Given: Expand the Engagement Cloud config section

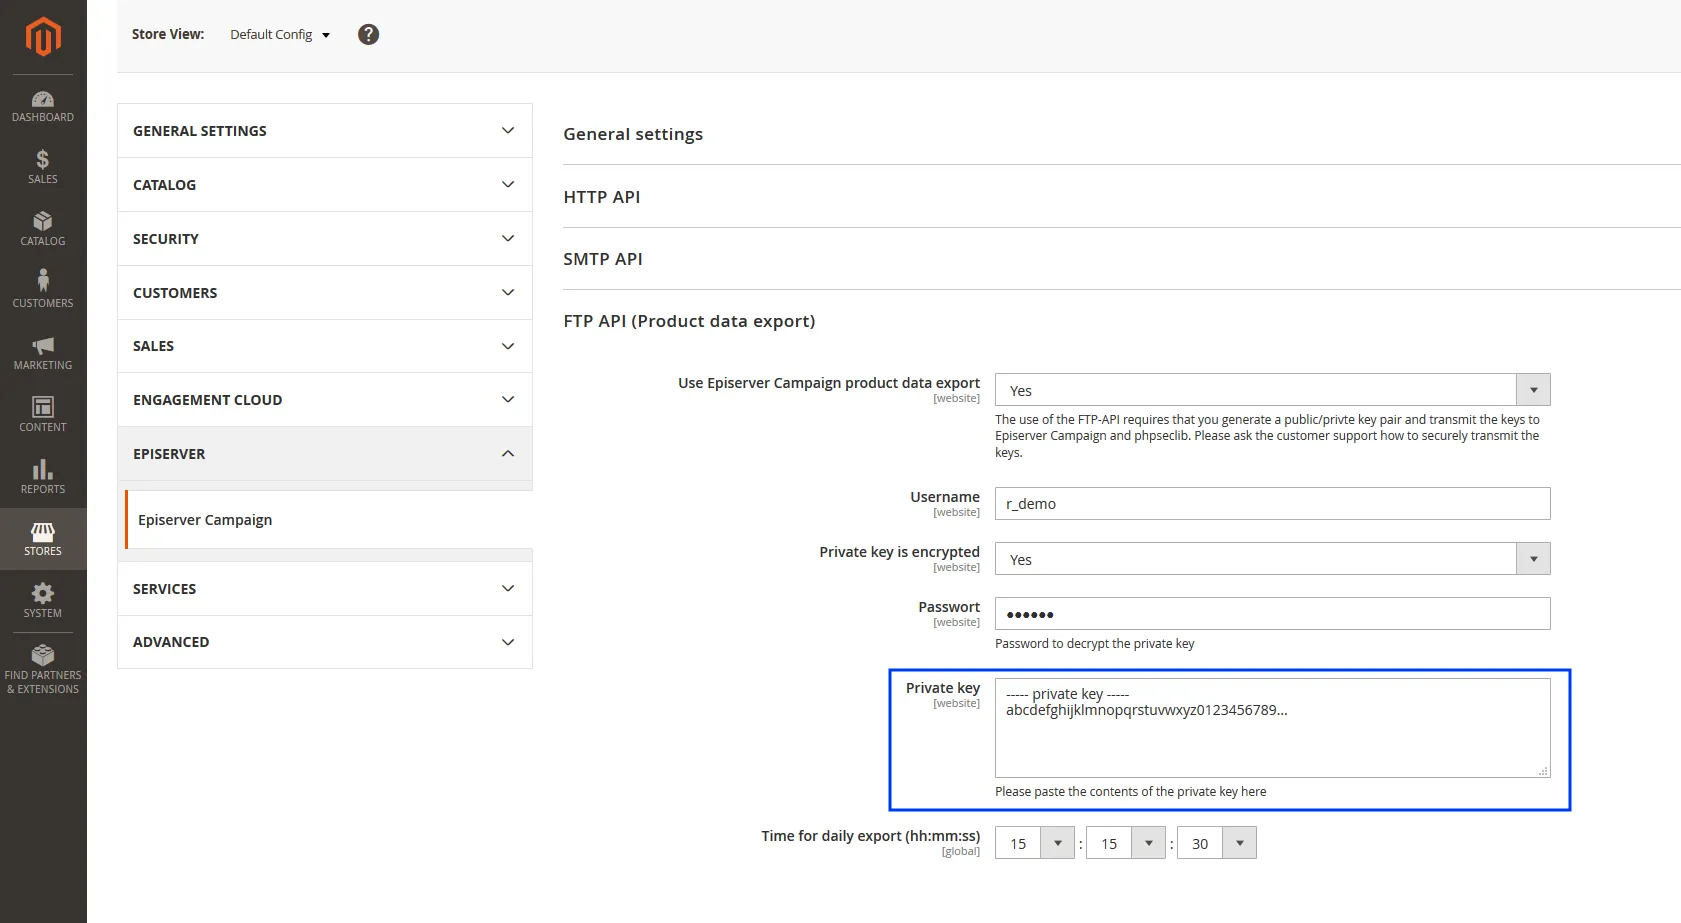Looking at the screenshot, I should (325, 400).
